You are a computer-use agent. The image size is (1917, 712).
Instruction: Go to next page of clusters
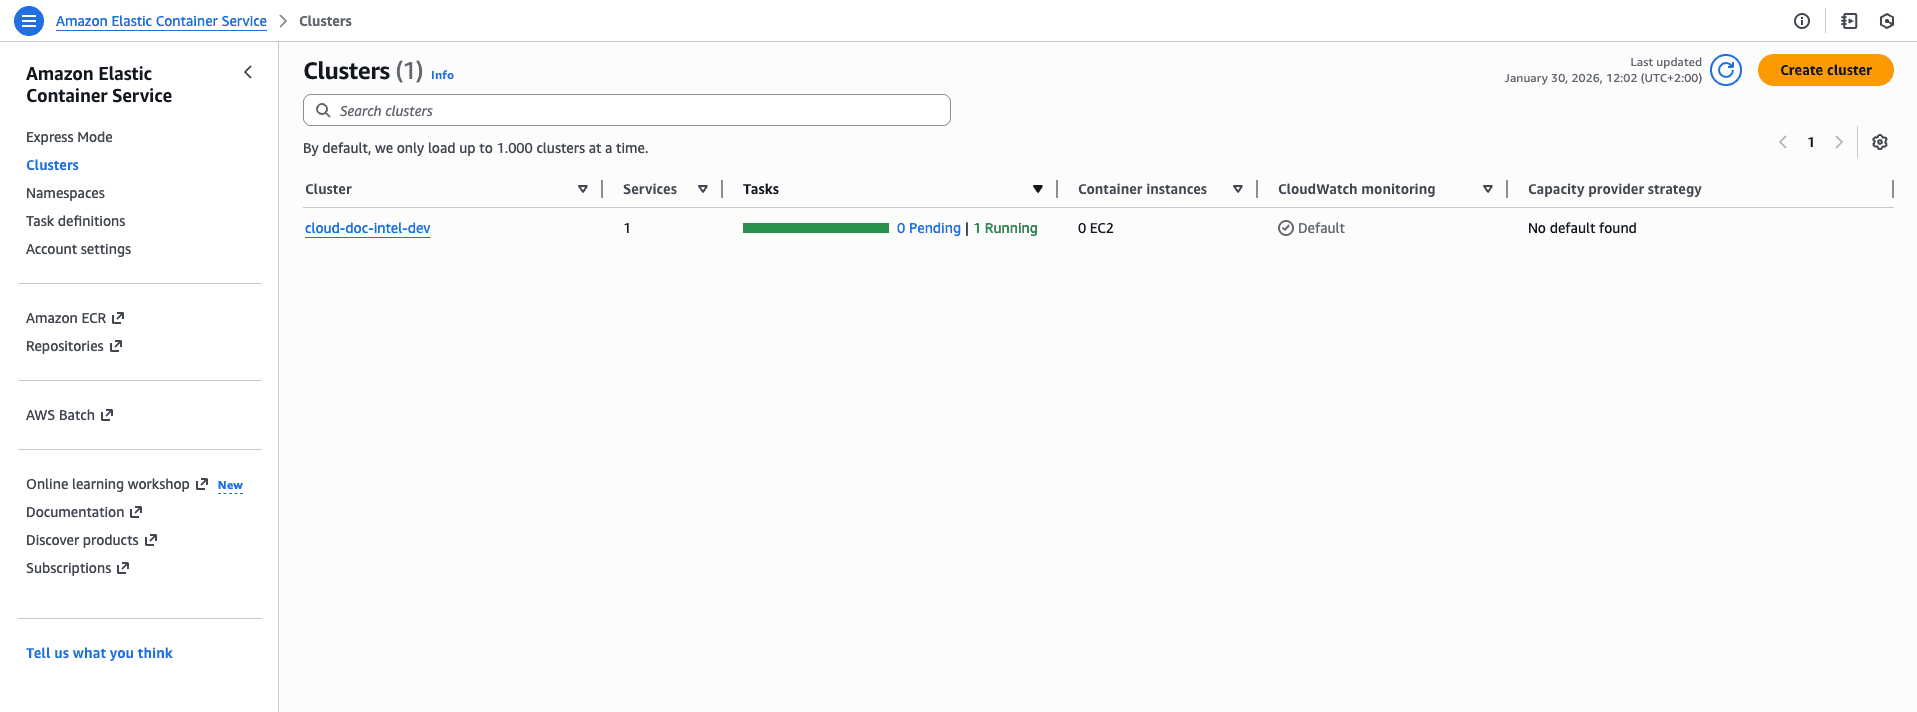[x=1838, y=142]
